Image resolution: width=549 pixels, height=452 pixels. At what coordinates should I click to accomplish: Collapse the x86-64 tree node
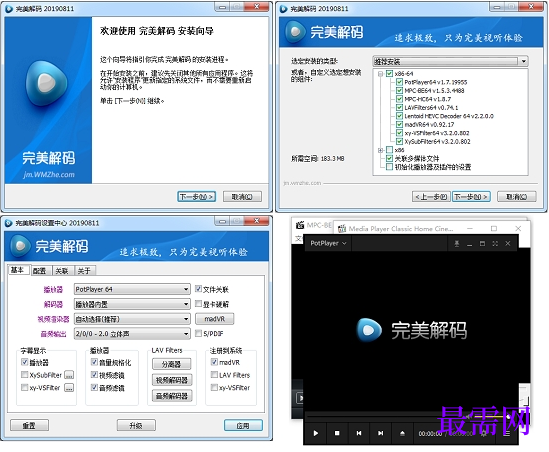pos(380,74)
